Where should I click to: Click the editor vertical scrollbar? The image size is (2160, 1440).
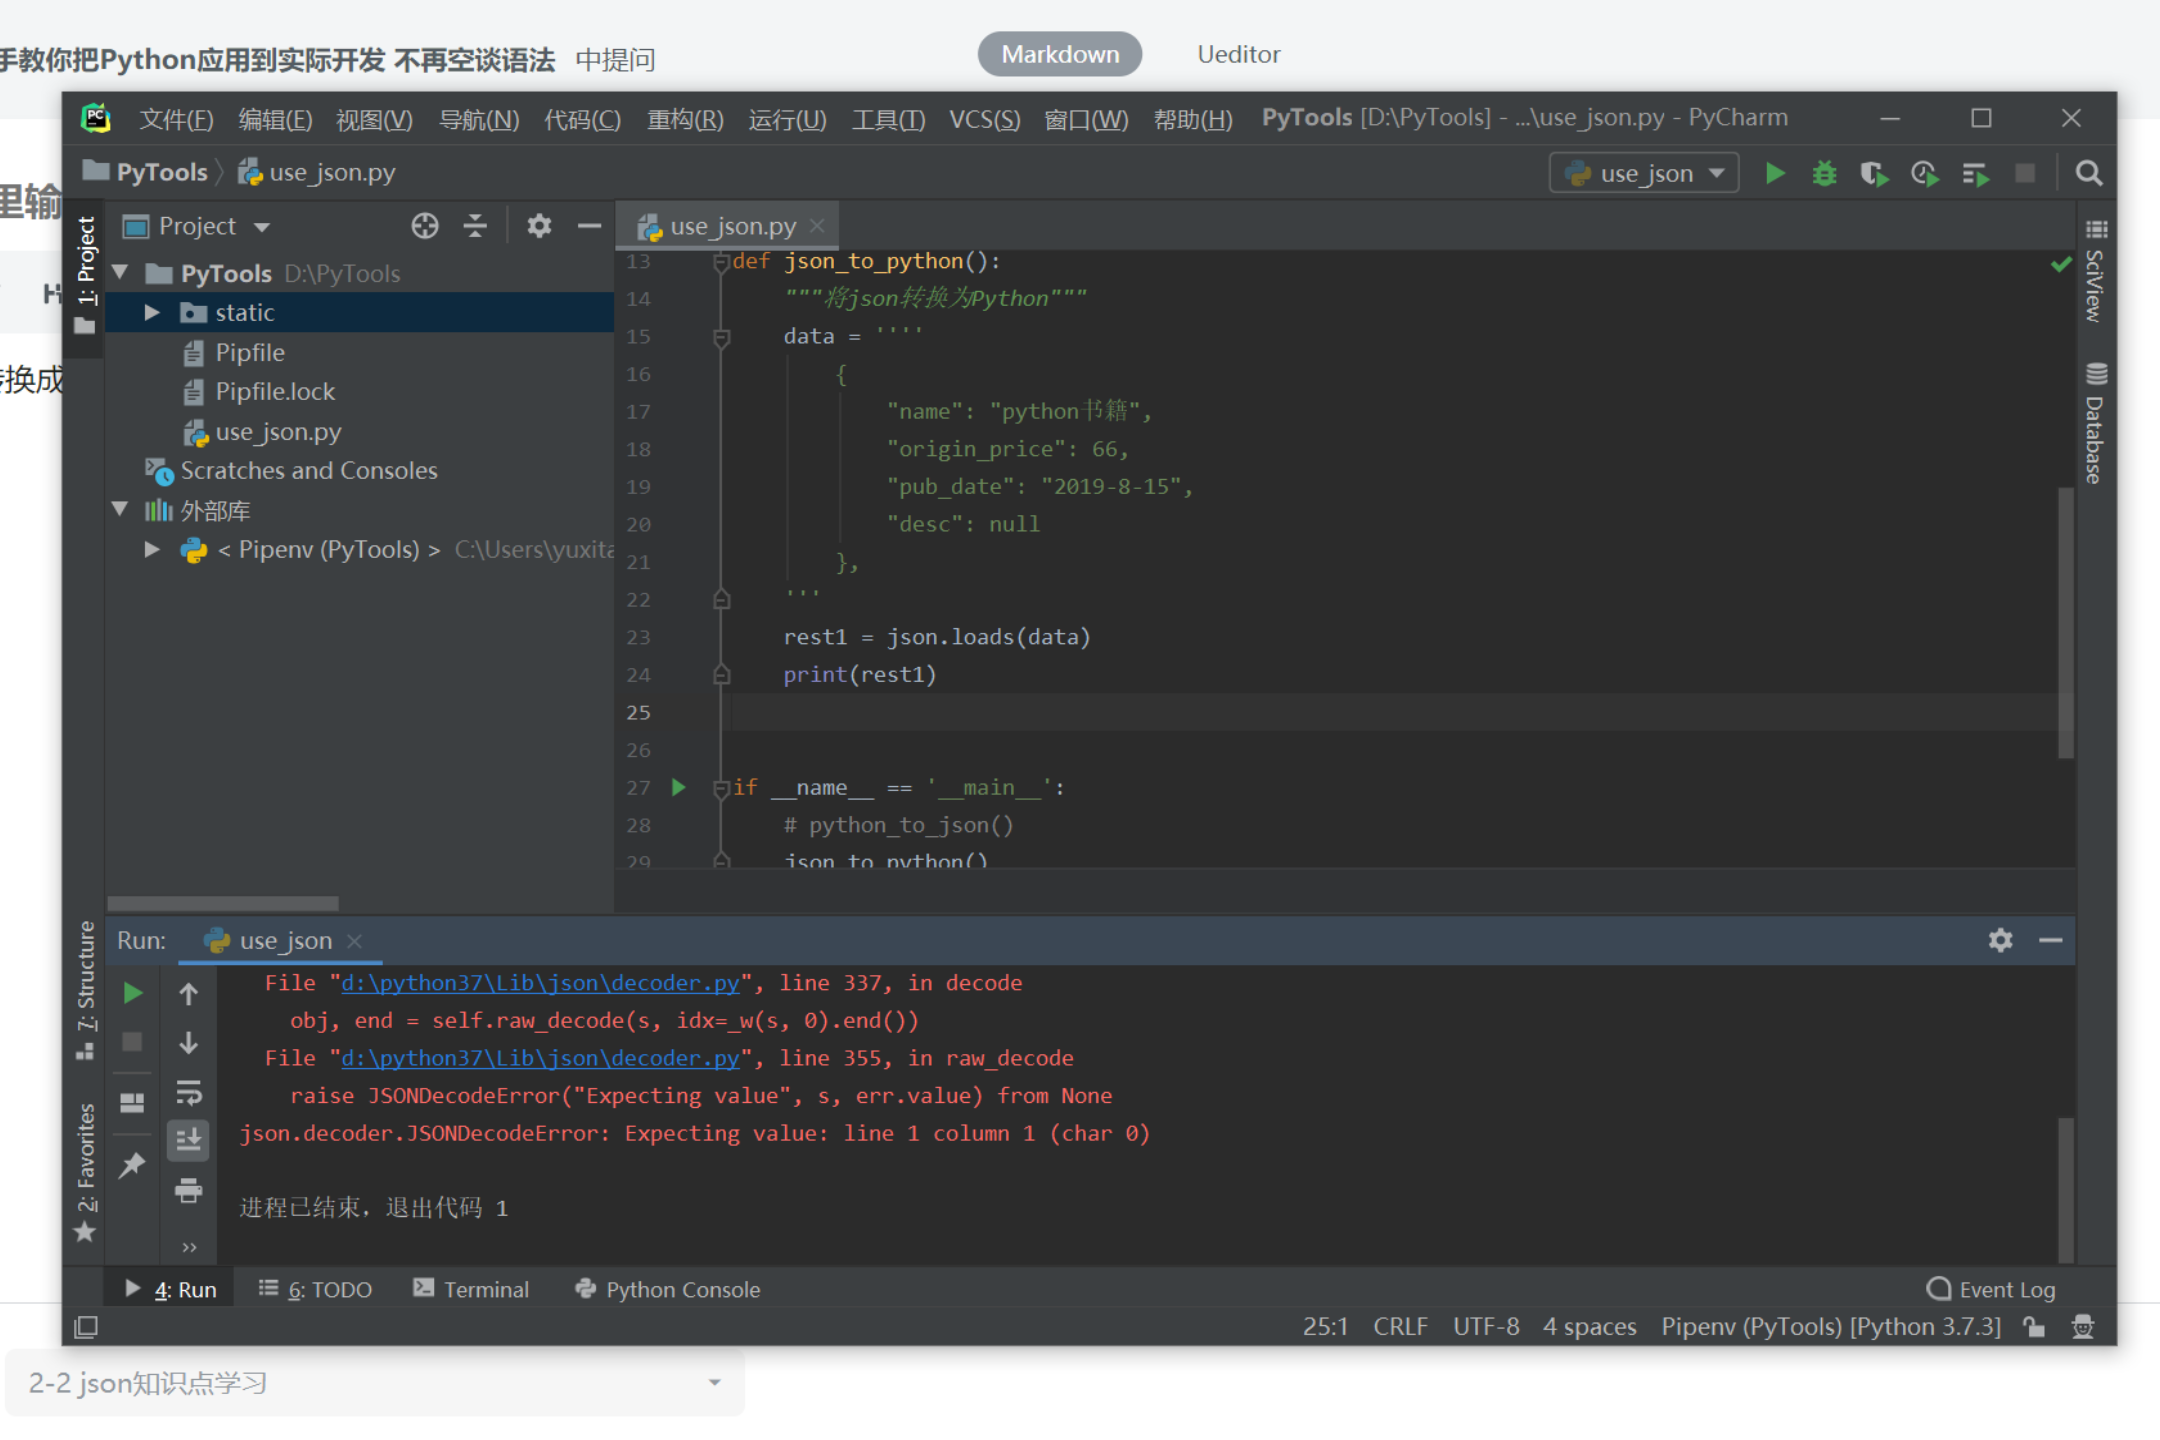point(2065,622)
